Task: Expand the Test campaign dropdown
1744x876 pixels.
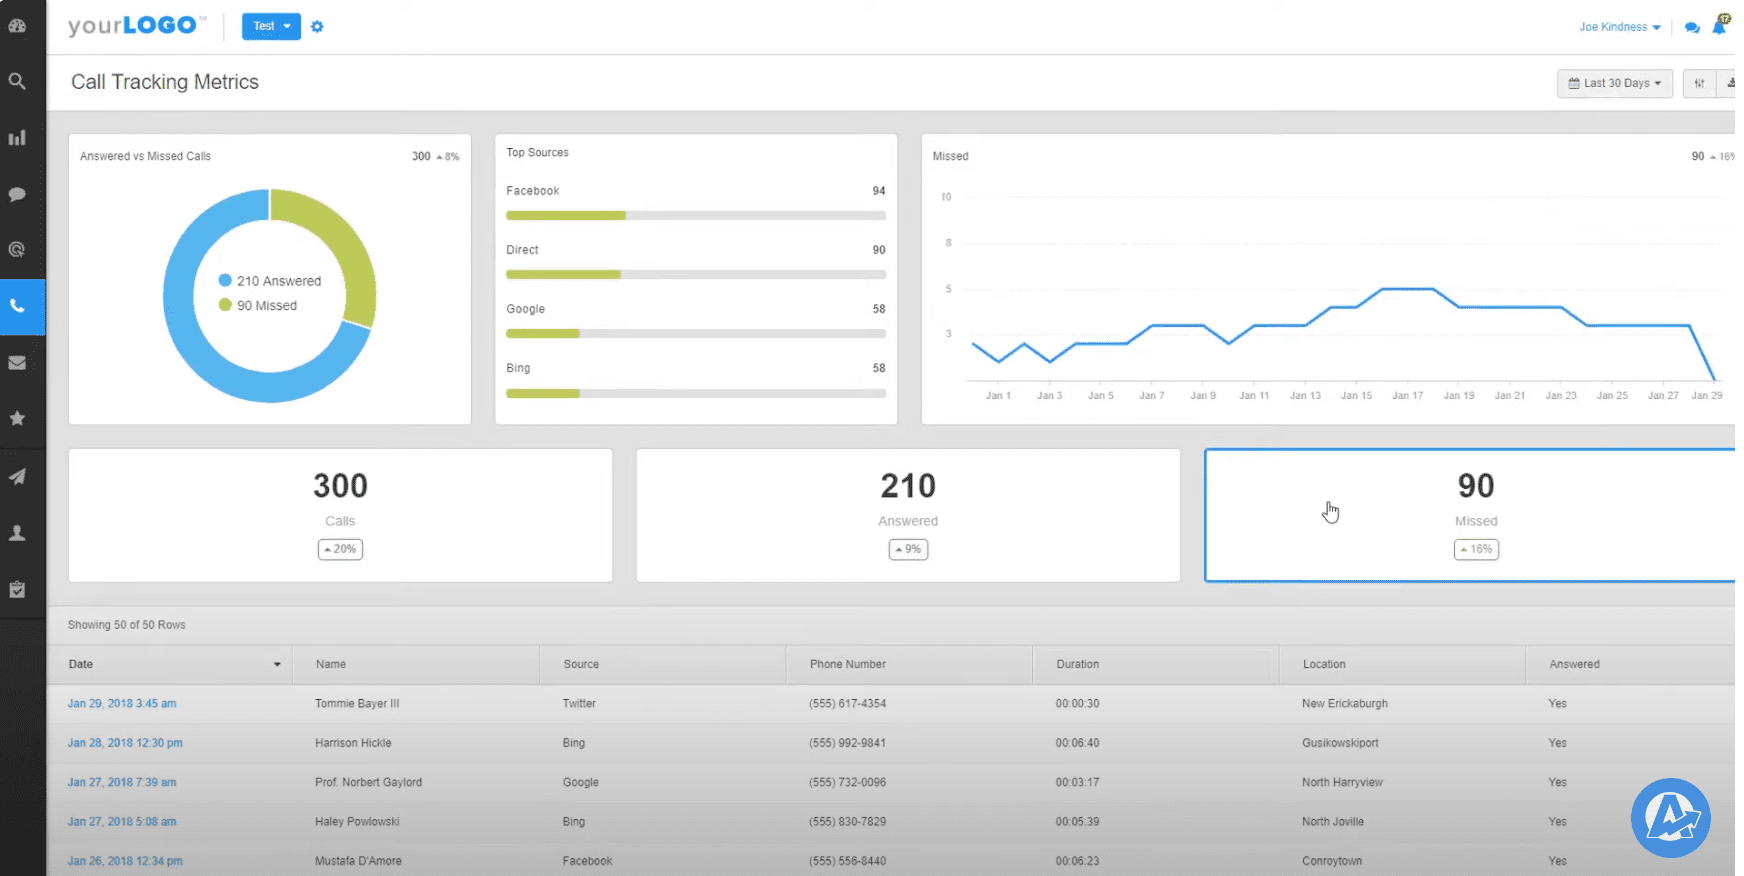Action: point(271,26)
